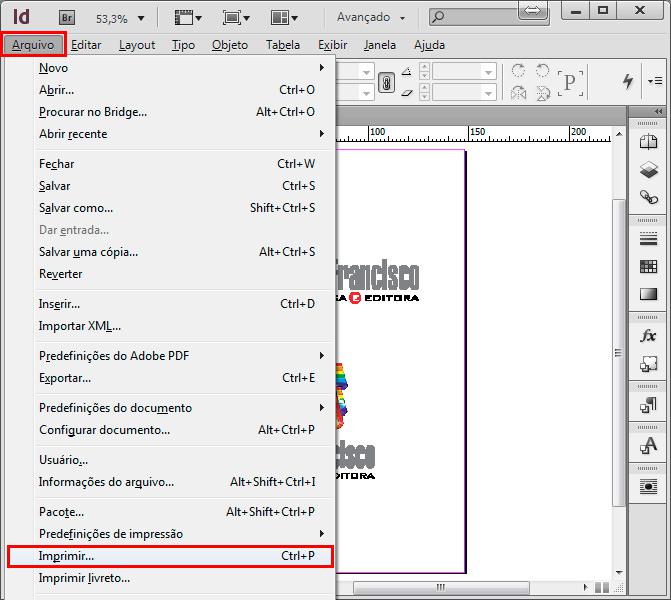Click the flip horizontal icon

coord(518,92)
